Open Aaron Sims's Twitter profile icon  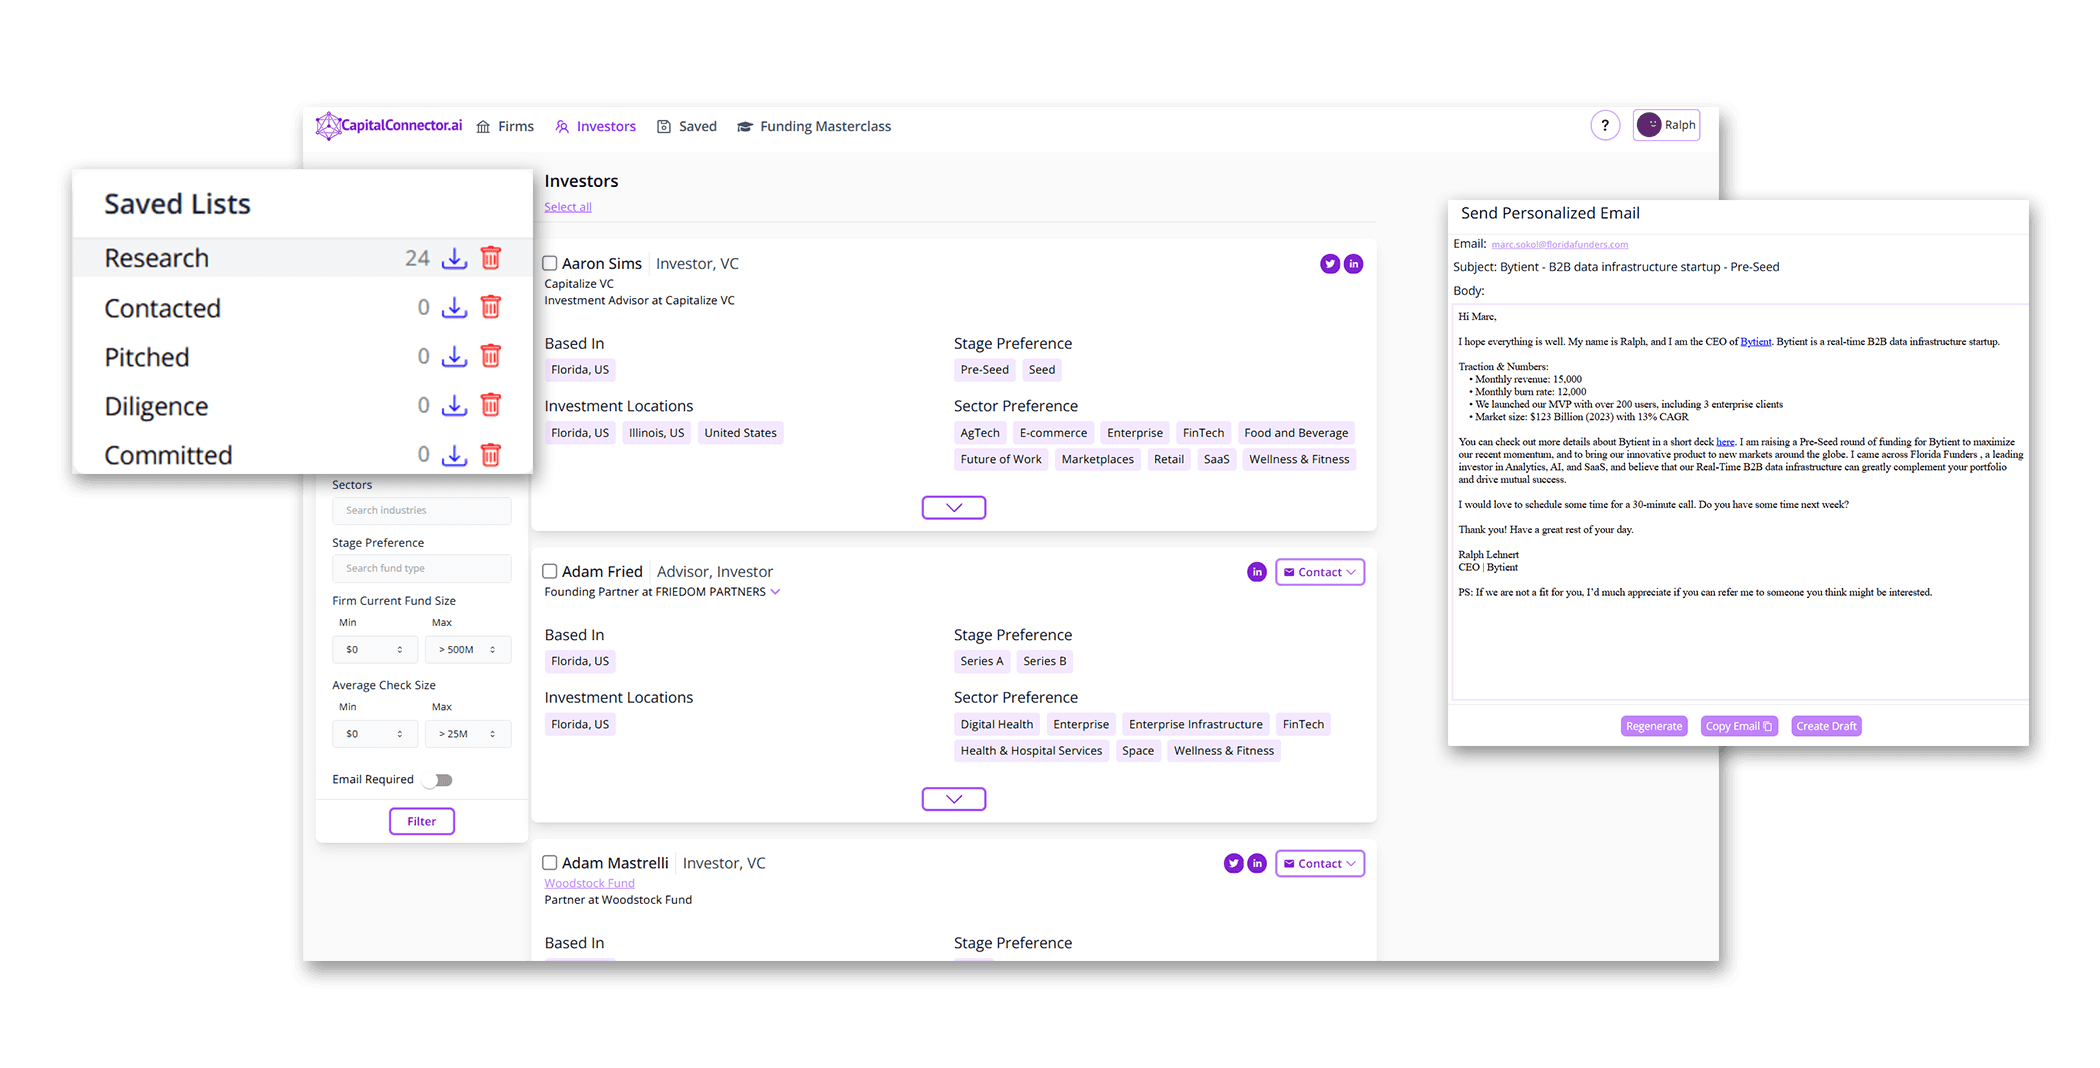tap(1330, 264)
